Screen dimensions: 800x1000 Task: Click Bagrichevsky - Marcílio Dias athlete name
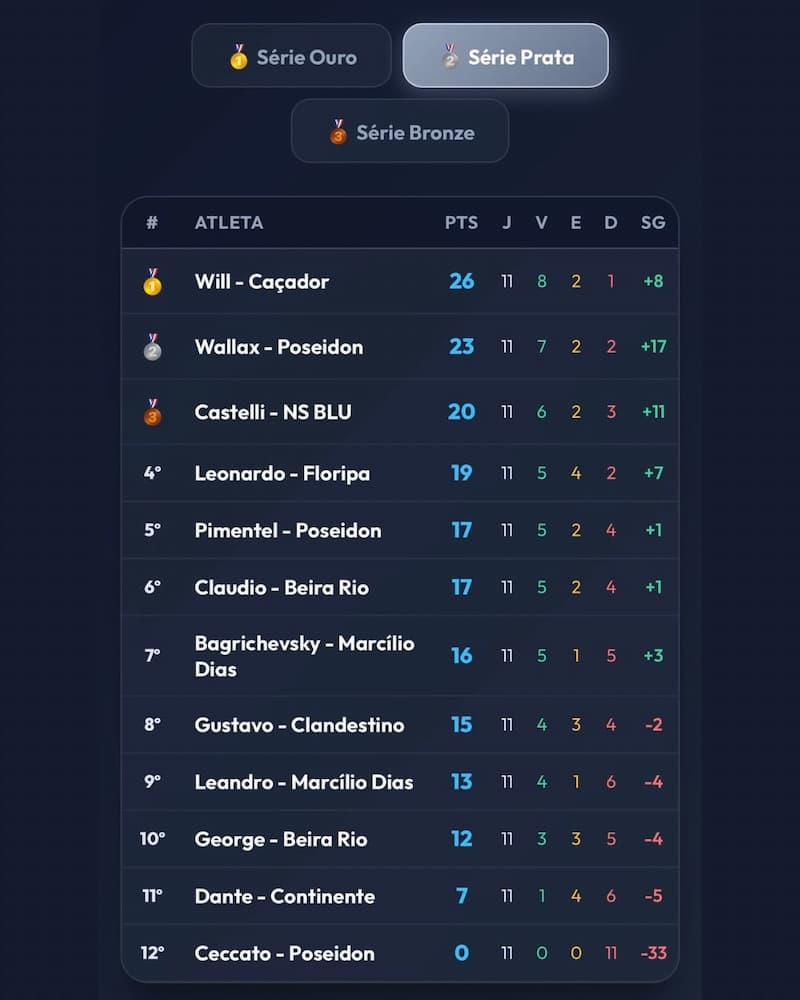click(304, 656)
